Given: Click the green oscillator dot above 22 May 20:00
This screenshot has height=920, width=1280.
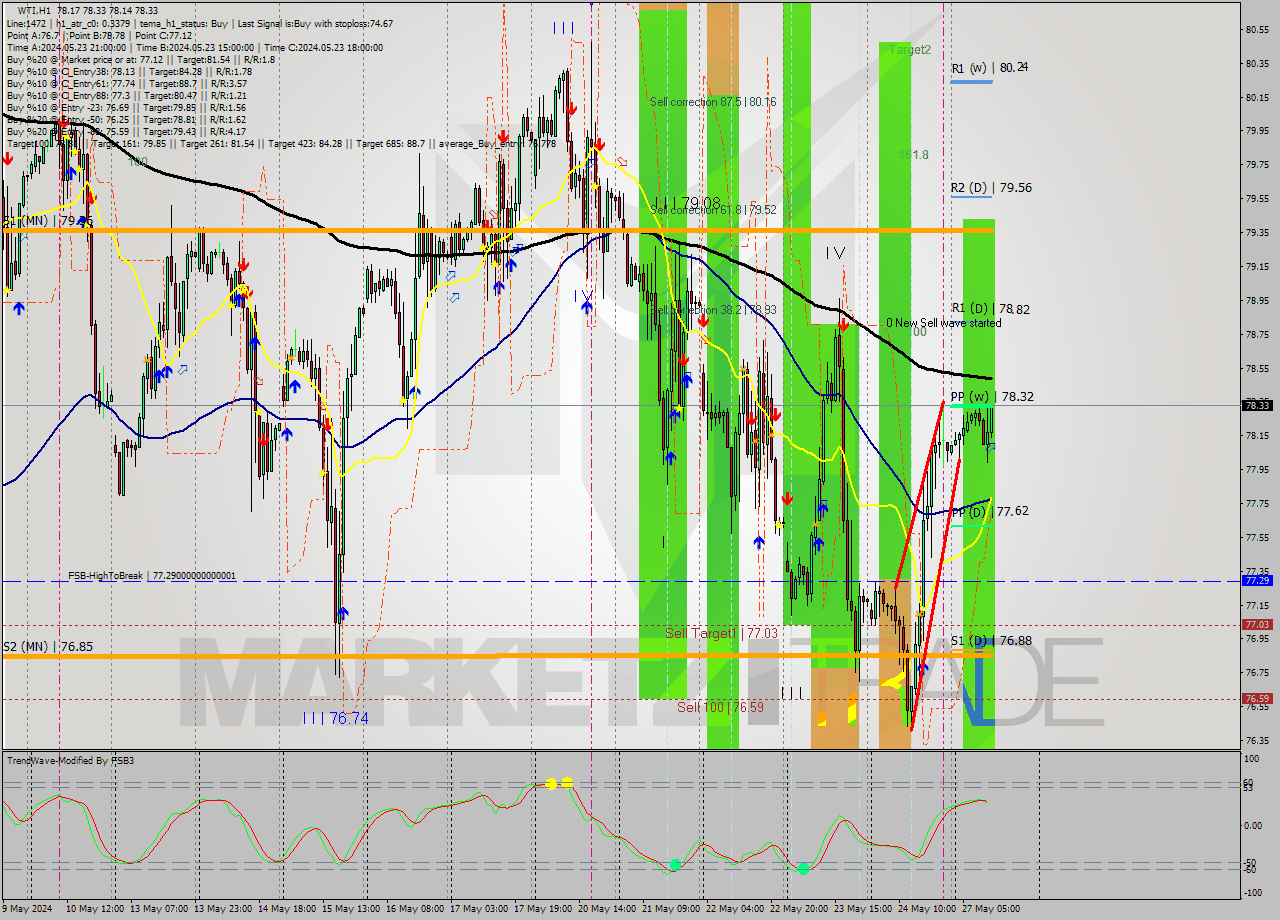Looking at the screenshot, I should coord(803,868).
